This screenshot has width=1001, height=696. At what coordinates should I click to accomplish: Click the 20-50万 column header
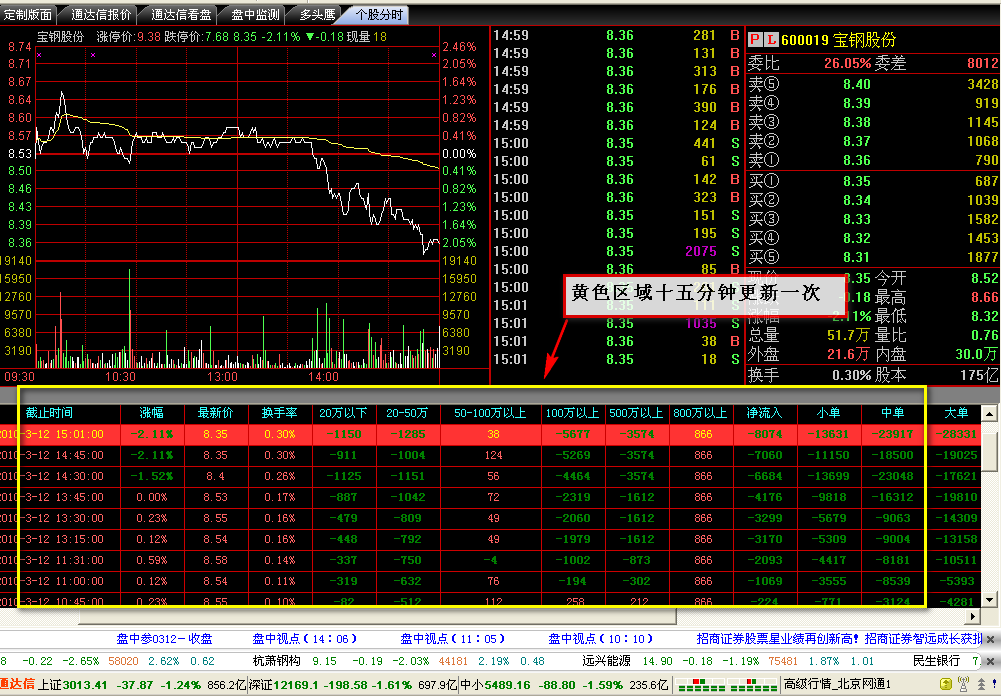pos(407,413)
